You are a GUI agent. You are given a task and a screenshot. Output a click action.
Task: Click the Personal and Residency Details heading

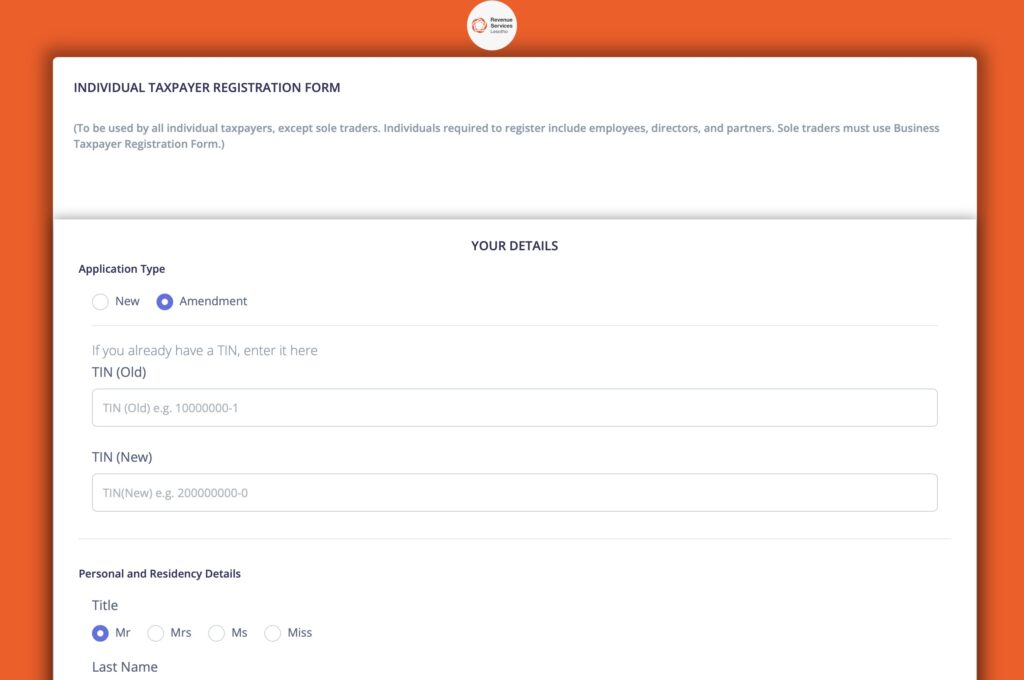(159, 574)
